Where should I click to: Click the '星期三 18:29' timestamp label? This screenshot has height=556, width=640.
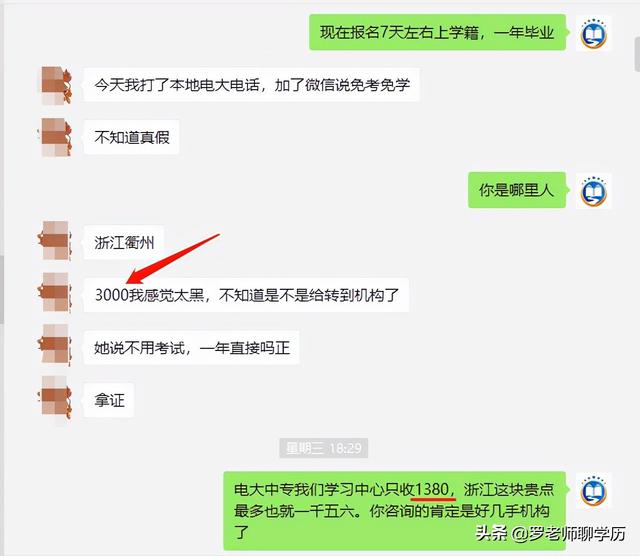coord(324,448)
